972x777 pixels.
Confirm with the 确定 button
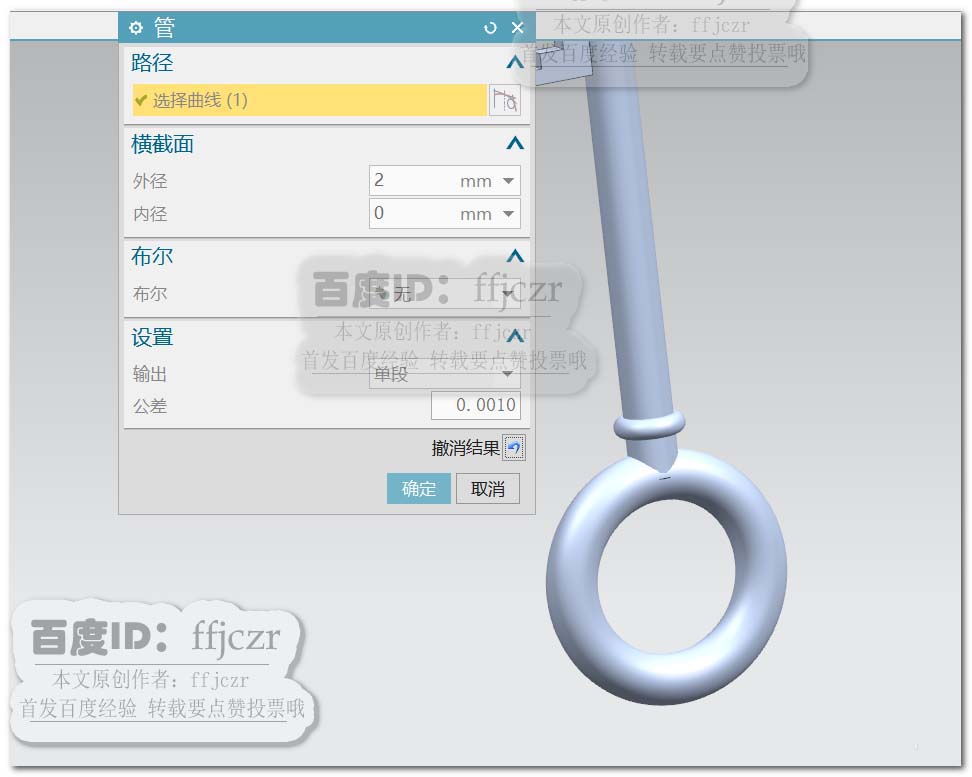(x=418, y=489)
